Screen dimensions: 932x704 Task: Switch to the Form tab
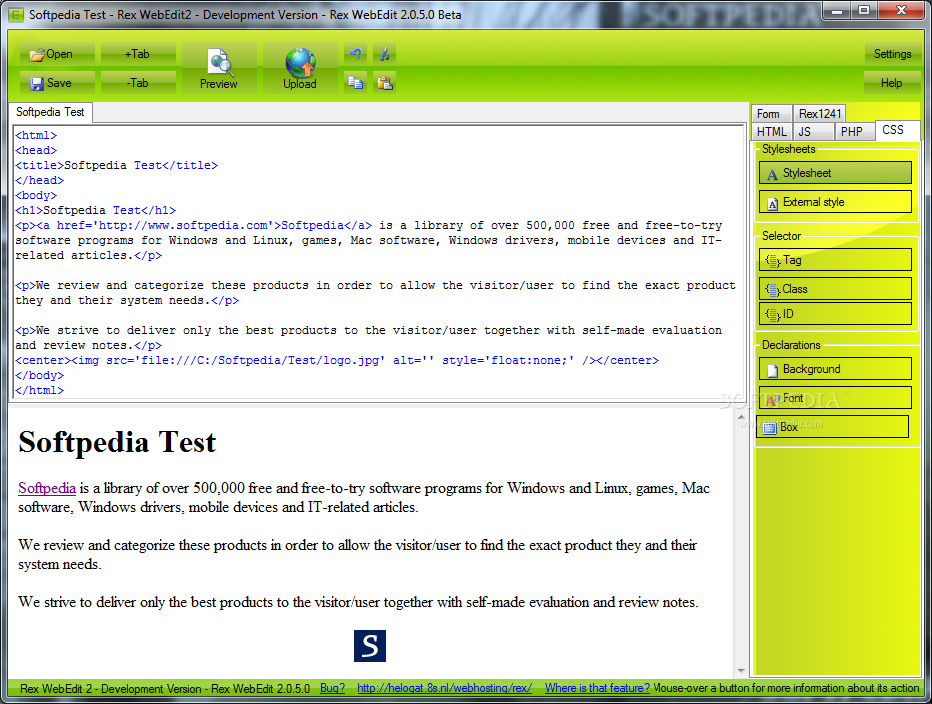tap(771, 114)
